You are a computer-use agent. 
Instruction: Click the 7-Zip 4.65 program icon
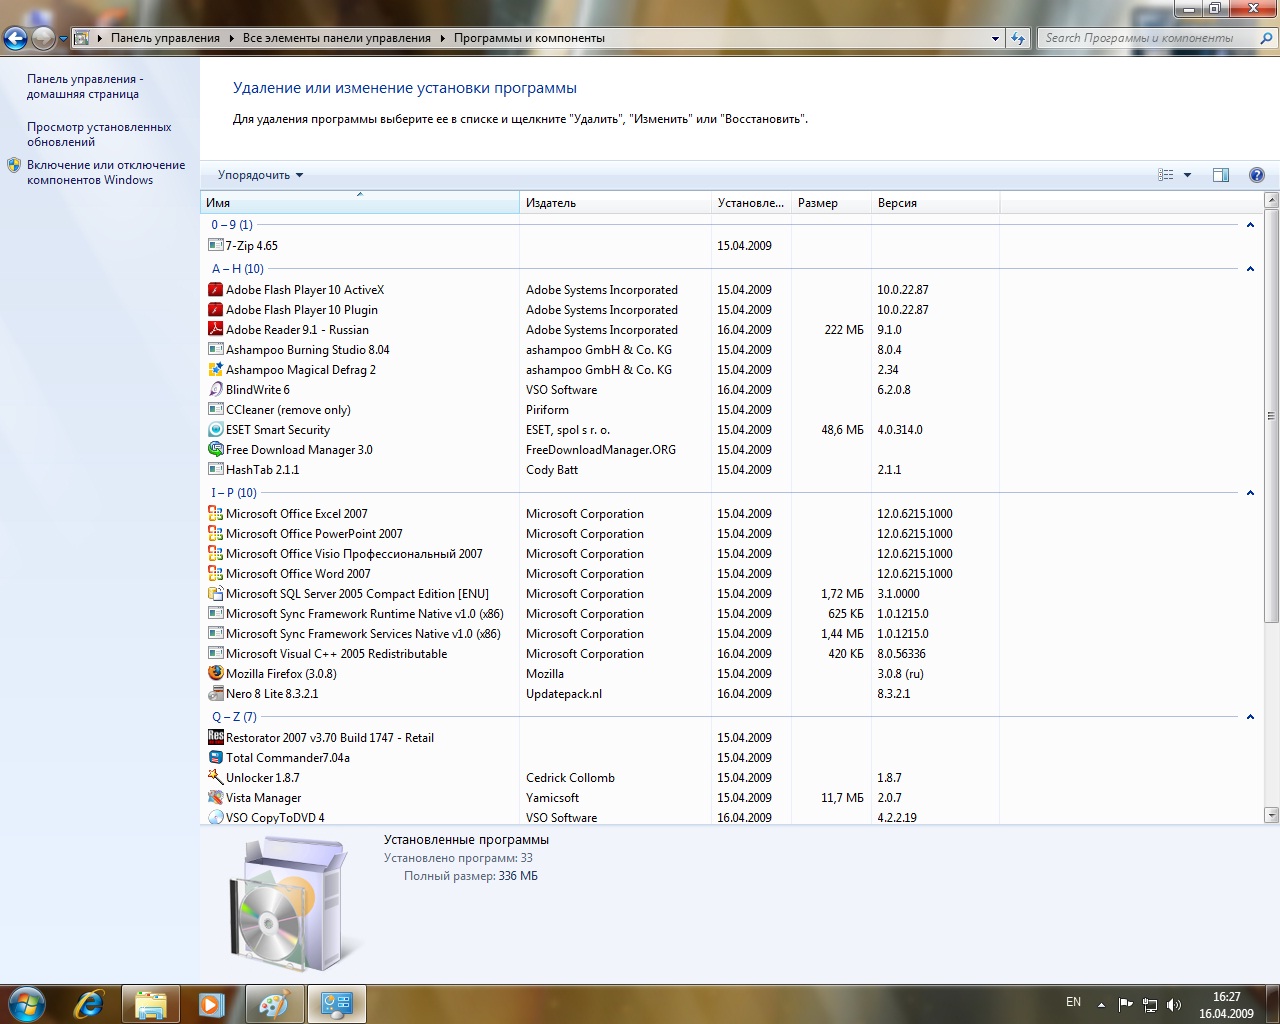(215, 245)
